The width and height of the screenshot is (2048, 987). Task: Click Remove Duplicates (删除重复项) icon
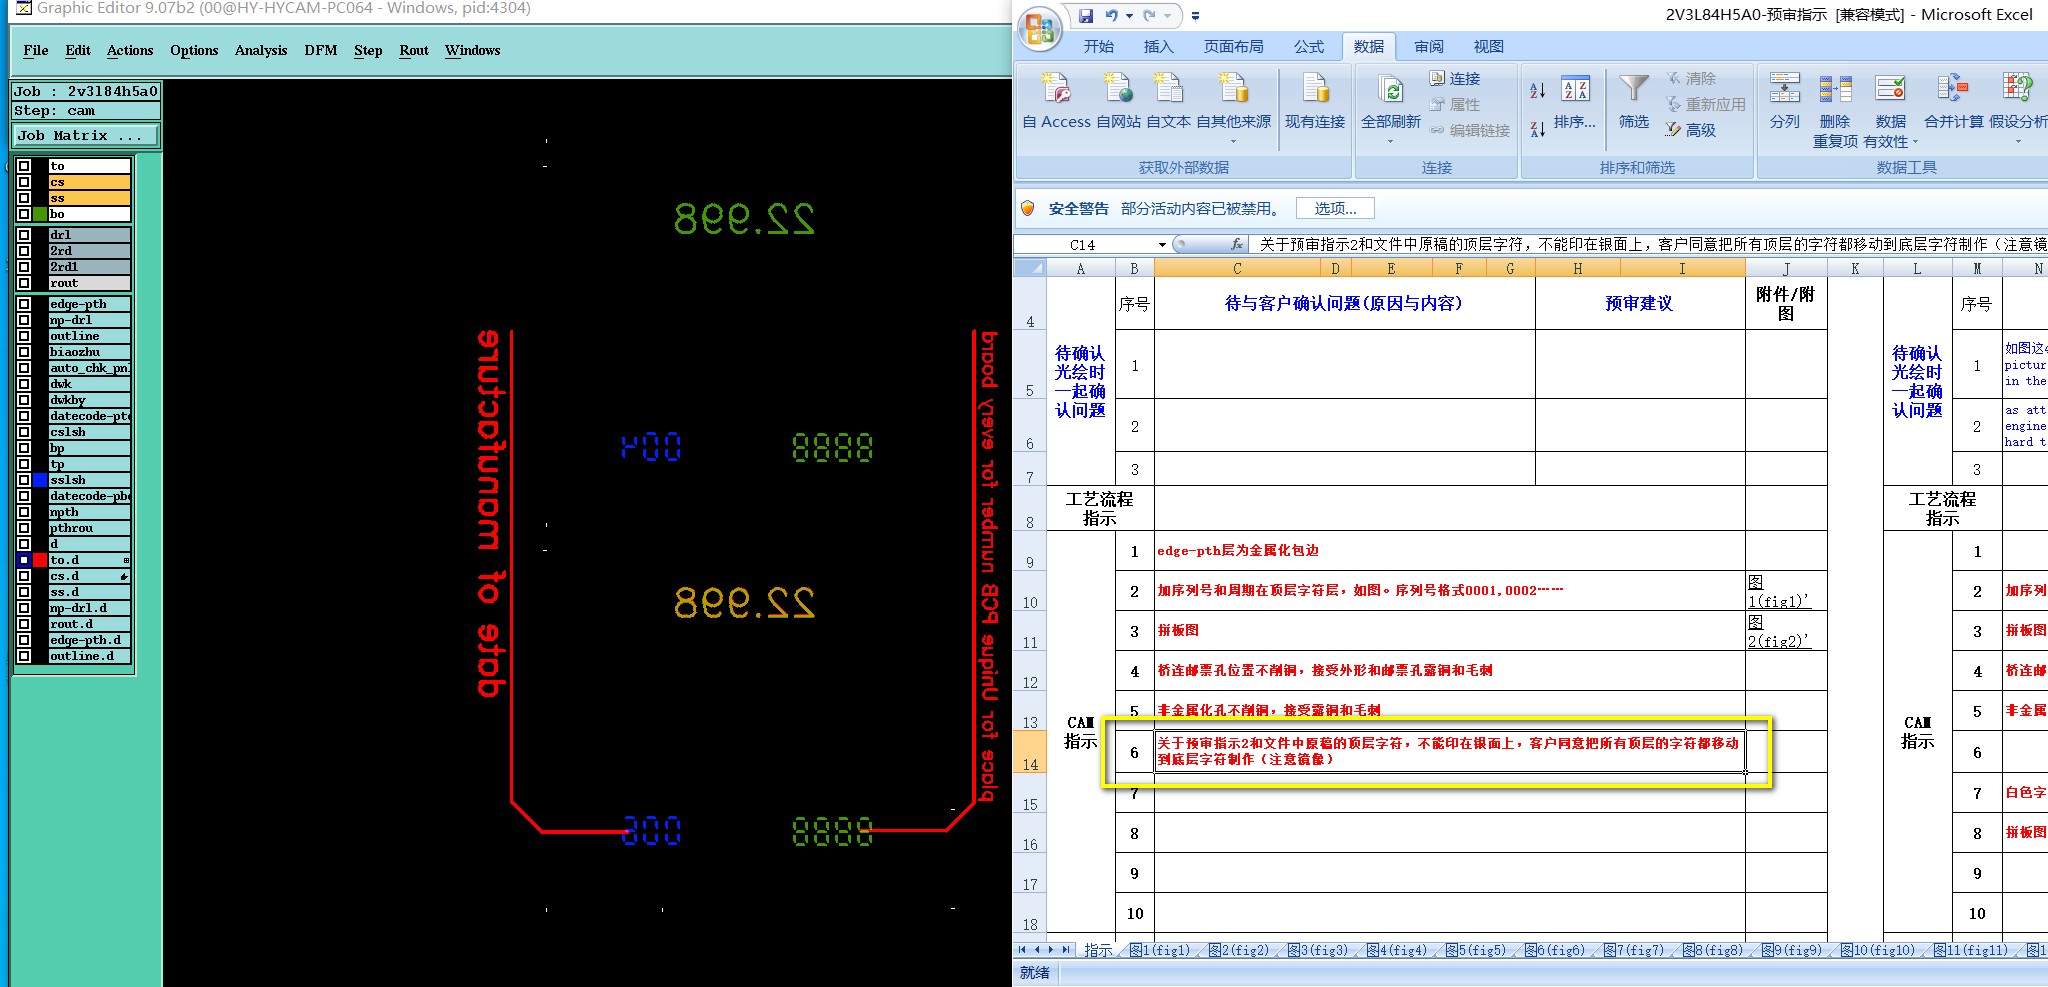[x=1835, y=90]
